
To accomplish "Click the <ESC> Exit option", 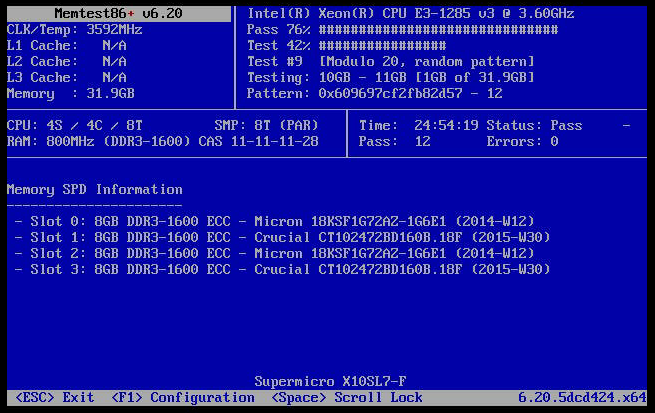I will (x=55, y=398).
